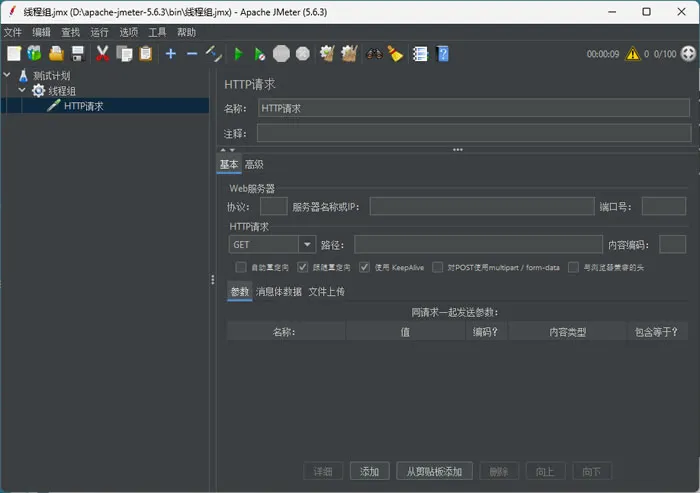Enable the browser-compatible headers checkbox
The image size is (700, 493).
click(x=573, y=267)
